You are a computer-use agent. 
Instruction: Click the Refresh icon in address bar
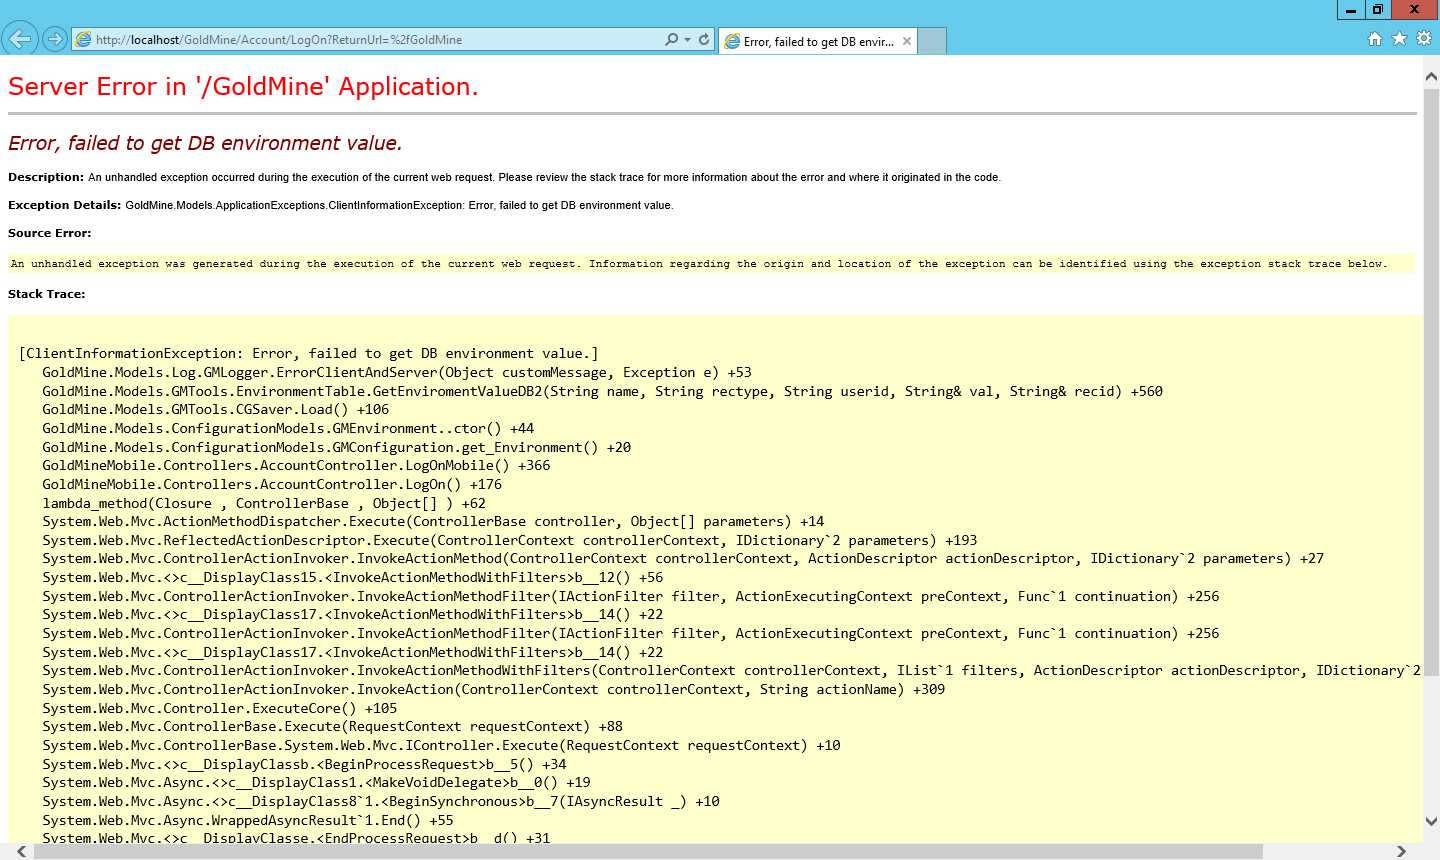click(x=704, y=39)
